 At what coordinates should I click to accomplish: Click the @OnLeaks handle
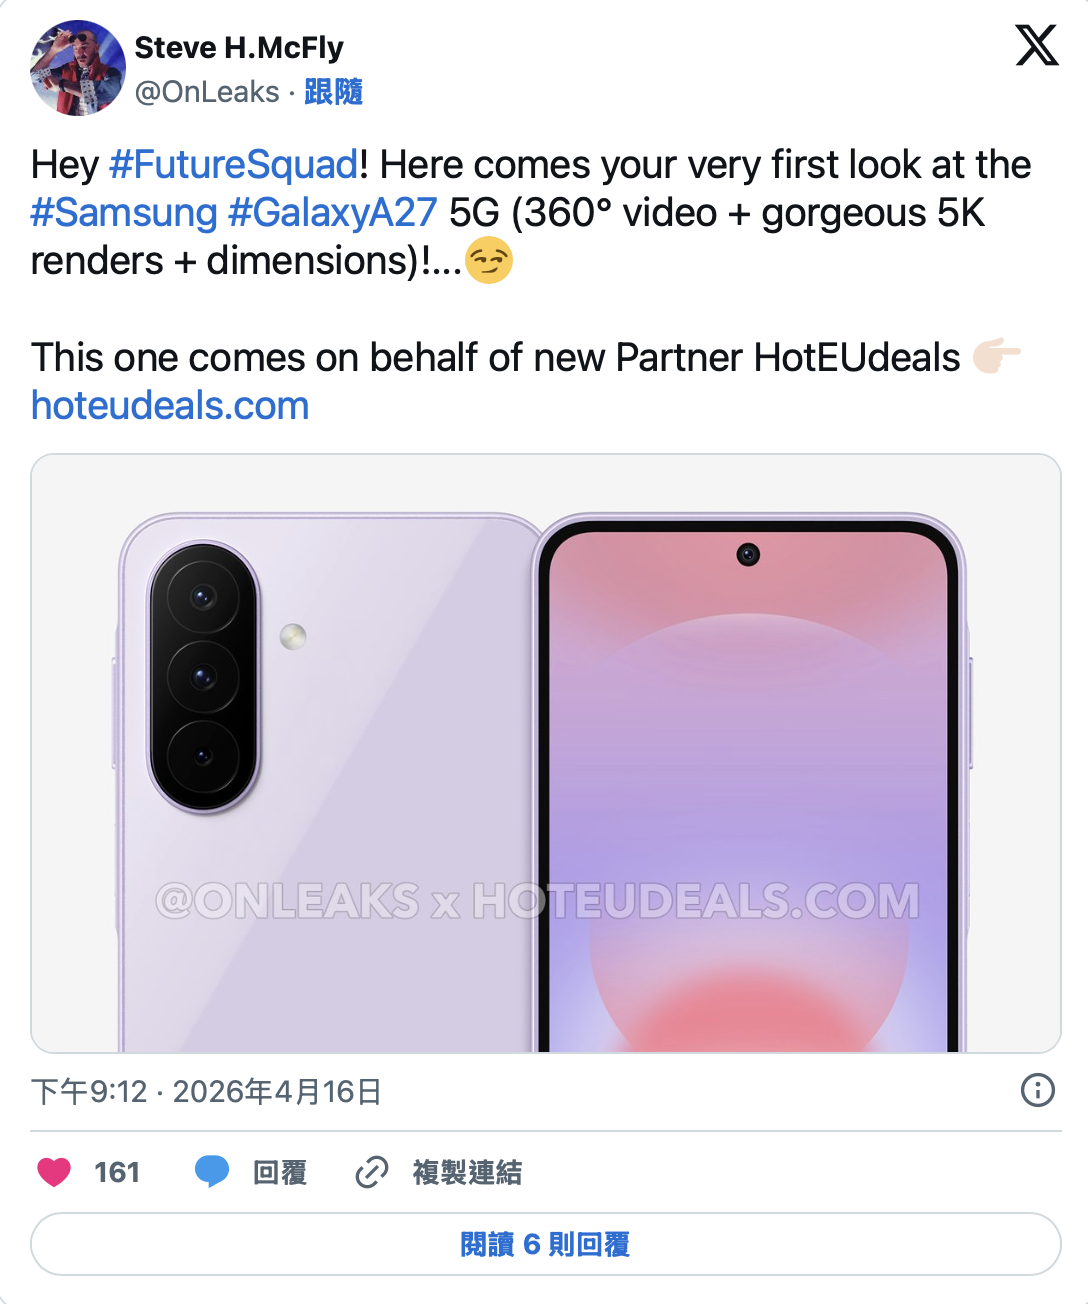pyautogui.click(x=207, y=92)
